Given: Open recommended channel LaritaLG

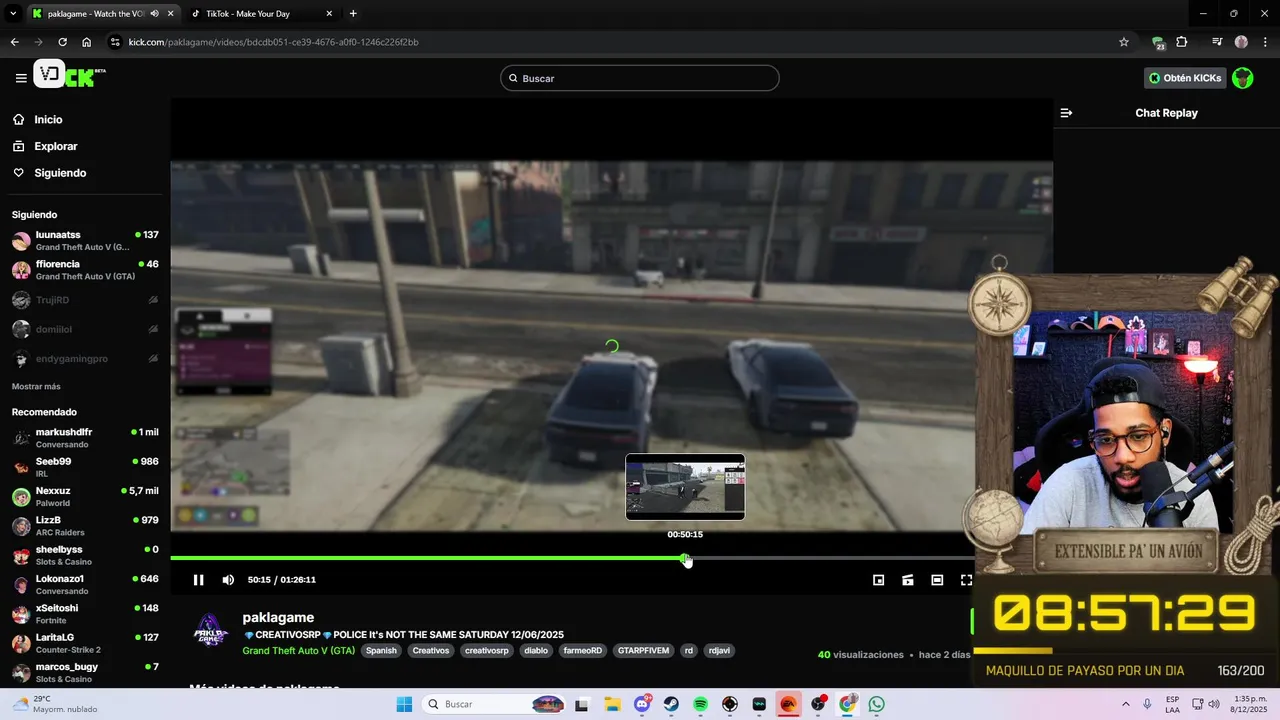Looking at the screenshot, I should (85, 643).
